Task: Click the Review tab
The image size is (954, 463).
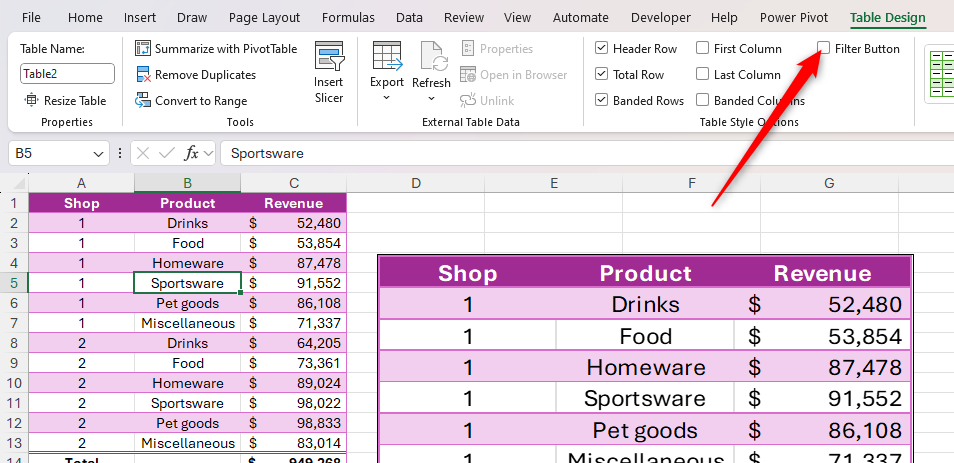Action: 464,18
